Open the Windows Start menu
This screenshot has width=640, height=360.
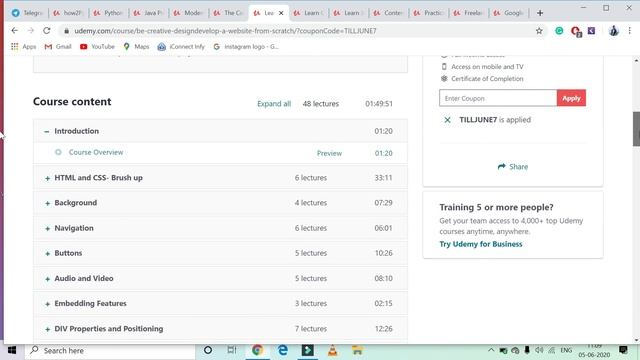tap(12, 350)
